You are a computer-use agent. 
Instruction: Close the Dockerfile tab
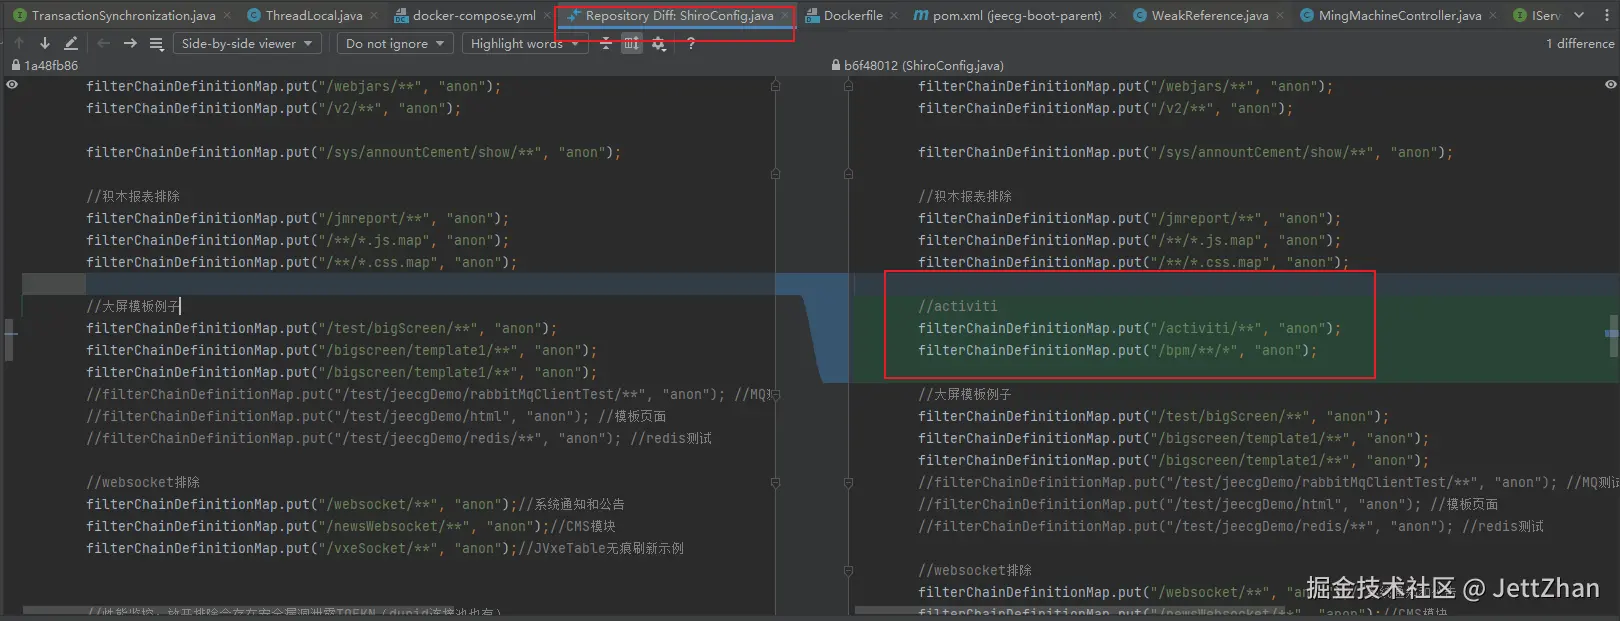tap(893, 15)
